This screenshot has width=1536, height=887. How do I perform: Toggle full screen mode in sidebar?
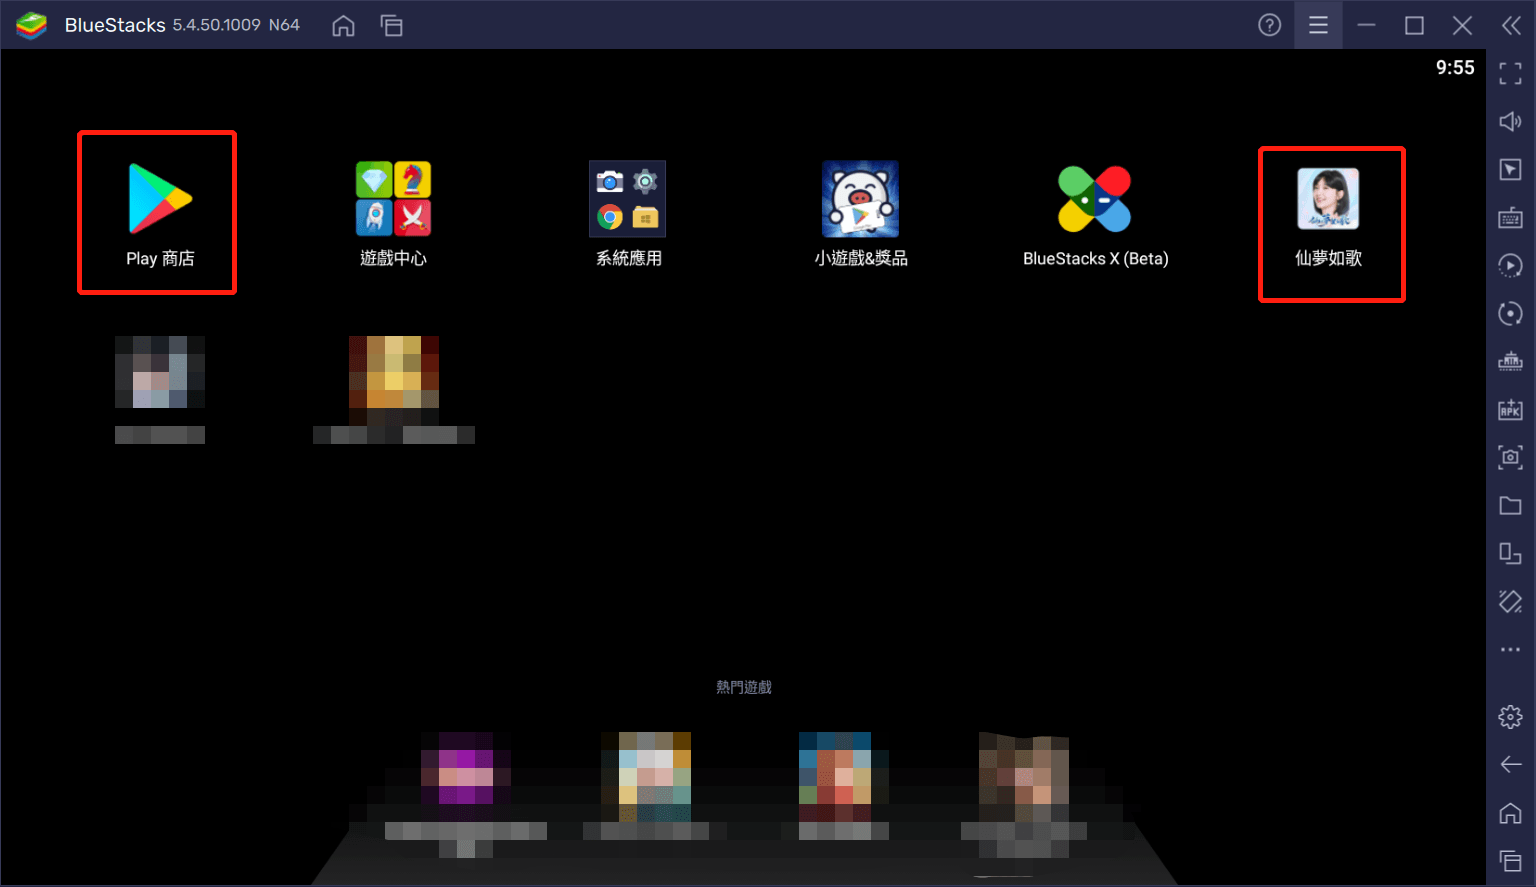point(1510,73)
